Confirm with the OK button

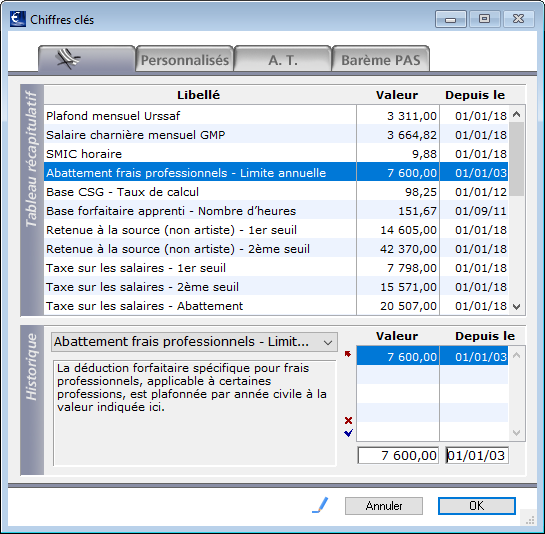pos(477,506)
